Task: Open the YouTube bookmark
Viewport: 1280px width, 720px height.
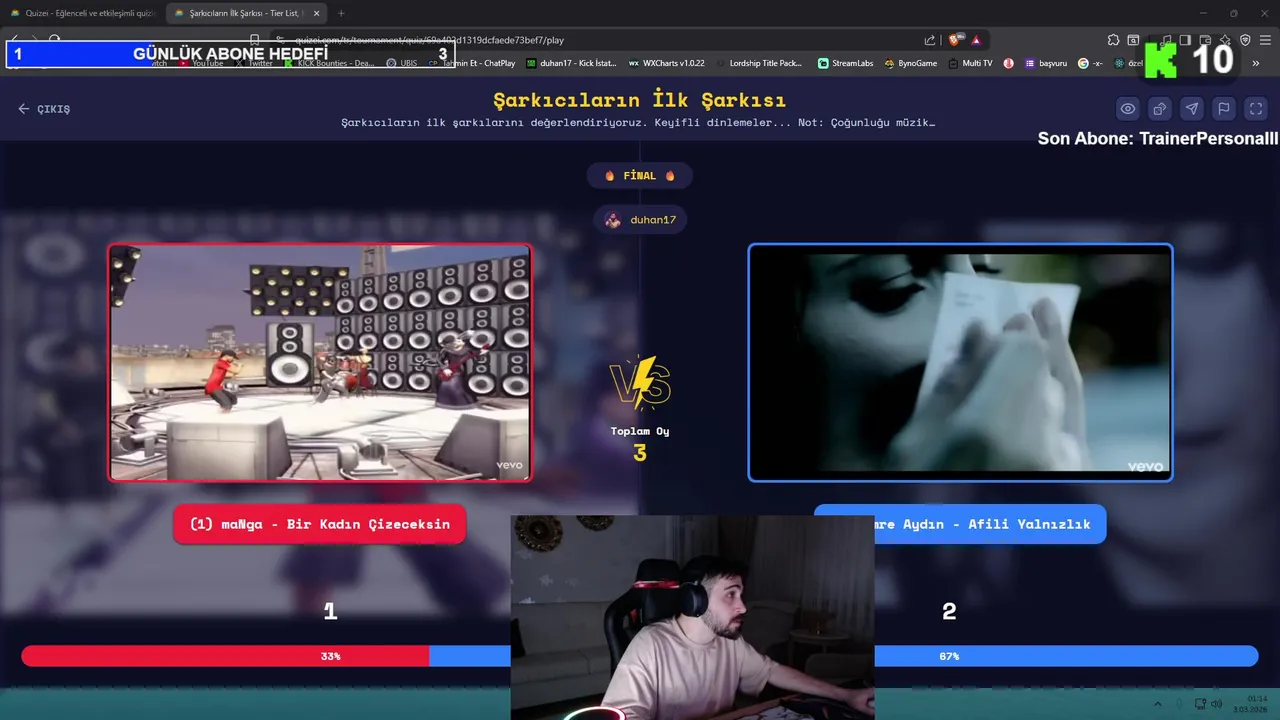Action: [x=201, y=63]
